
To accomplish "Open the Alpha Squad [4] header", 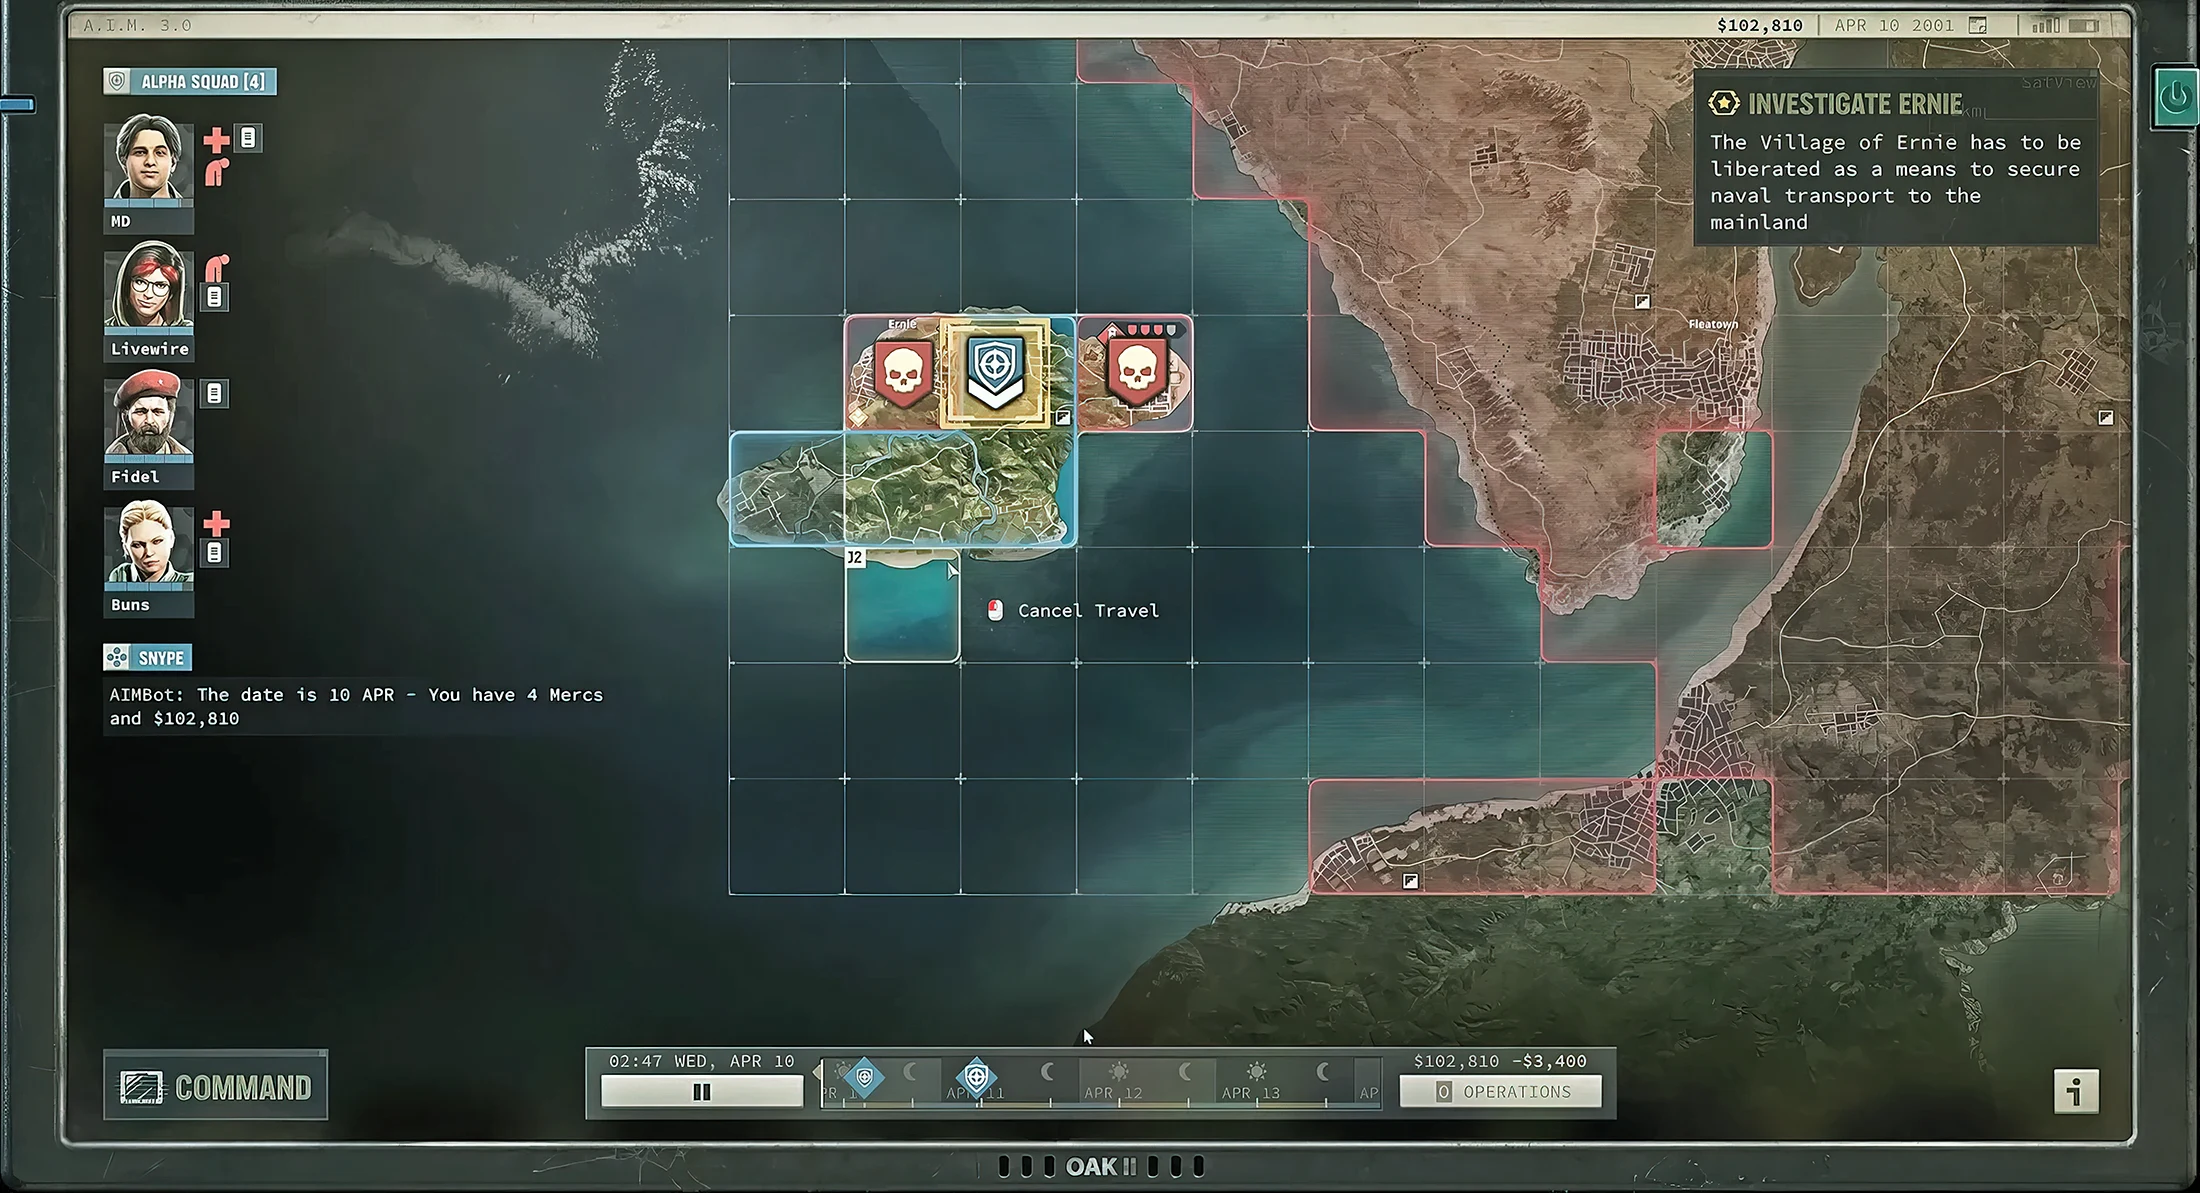I will (x=190, y=82).
